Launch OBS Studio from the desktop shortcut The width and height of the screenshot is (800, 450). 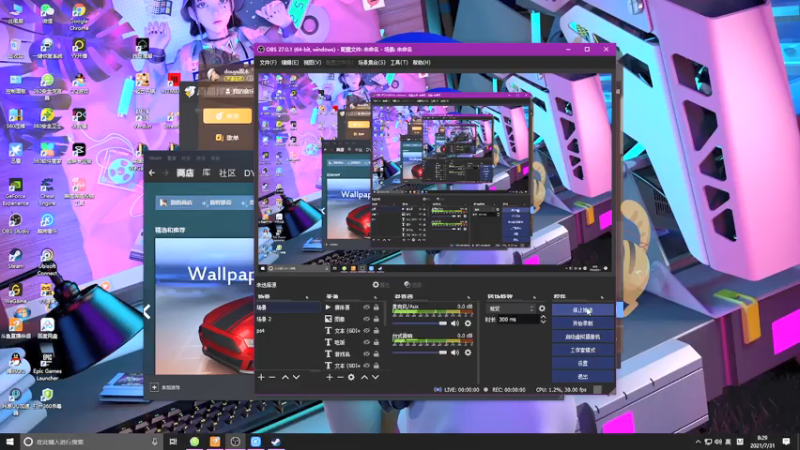coord(15,223)
